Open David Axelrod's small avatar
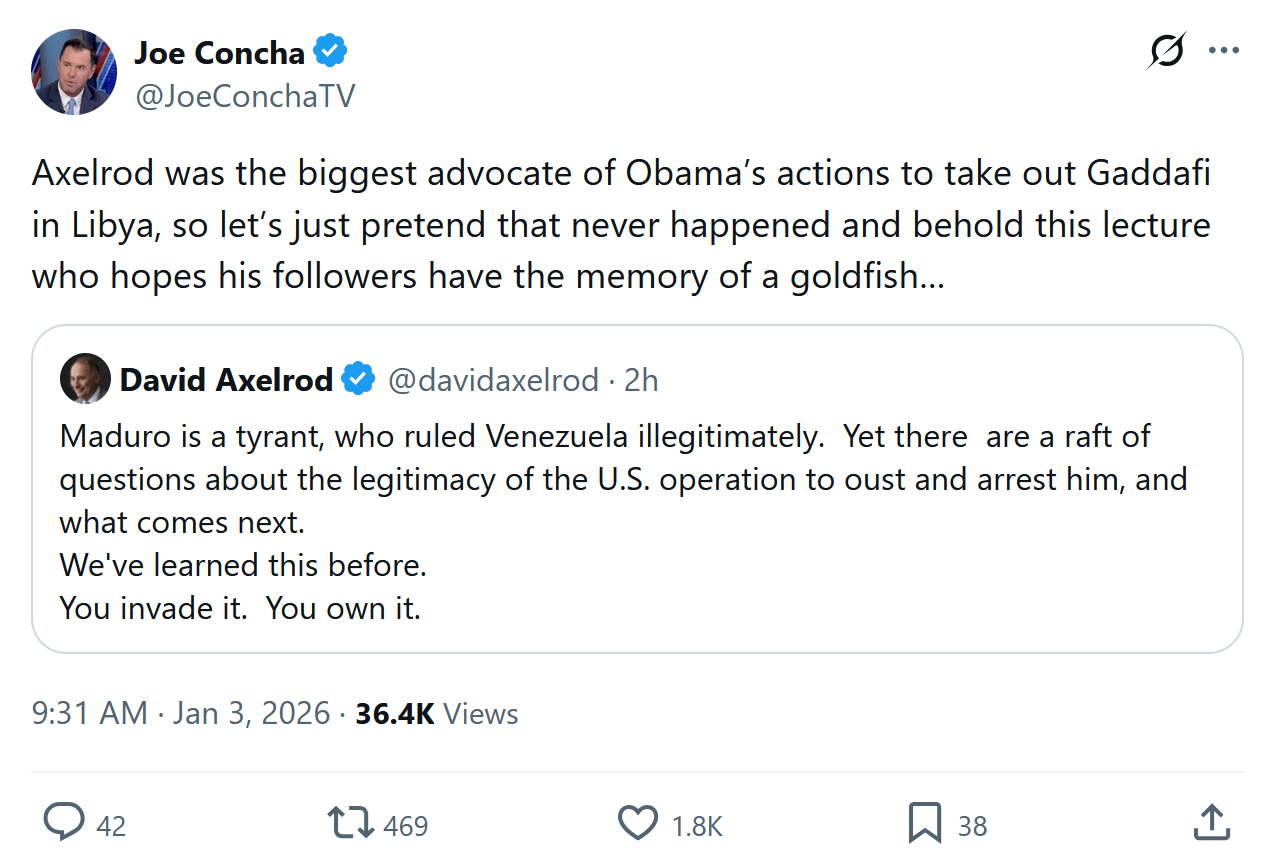 point(85,379)
